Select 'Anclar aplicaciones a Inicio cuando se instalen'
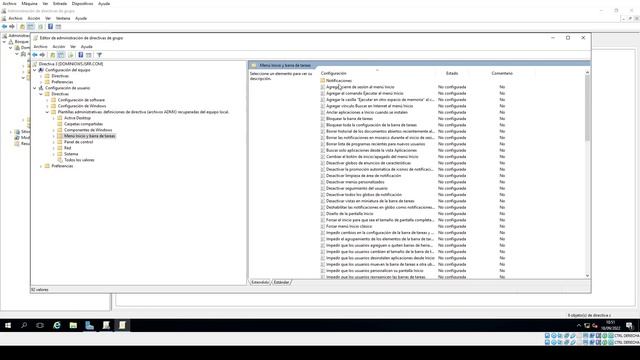 coord(367,112)
